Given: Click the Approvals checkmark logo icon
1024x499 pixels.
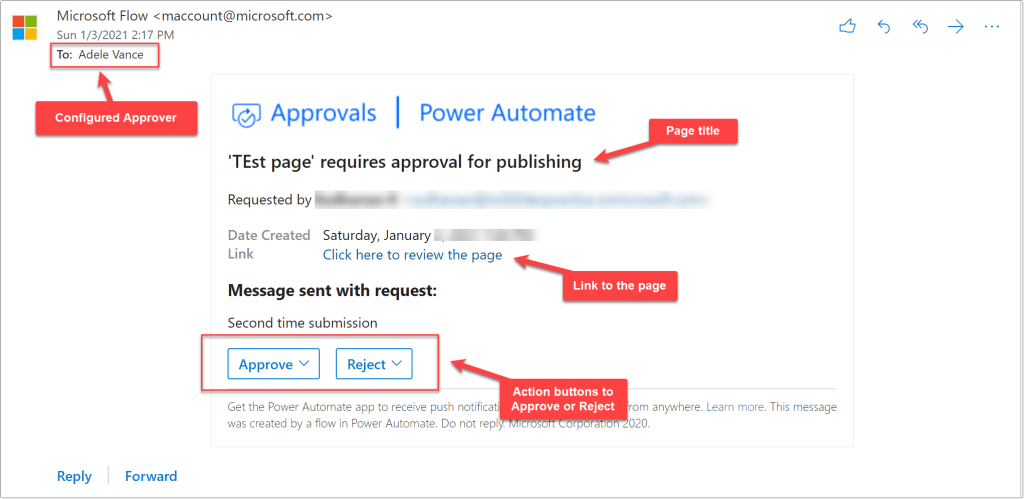Looking at the screenshot, I should [x=247, y=114].
